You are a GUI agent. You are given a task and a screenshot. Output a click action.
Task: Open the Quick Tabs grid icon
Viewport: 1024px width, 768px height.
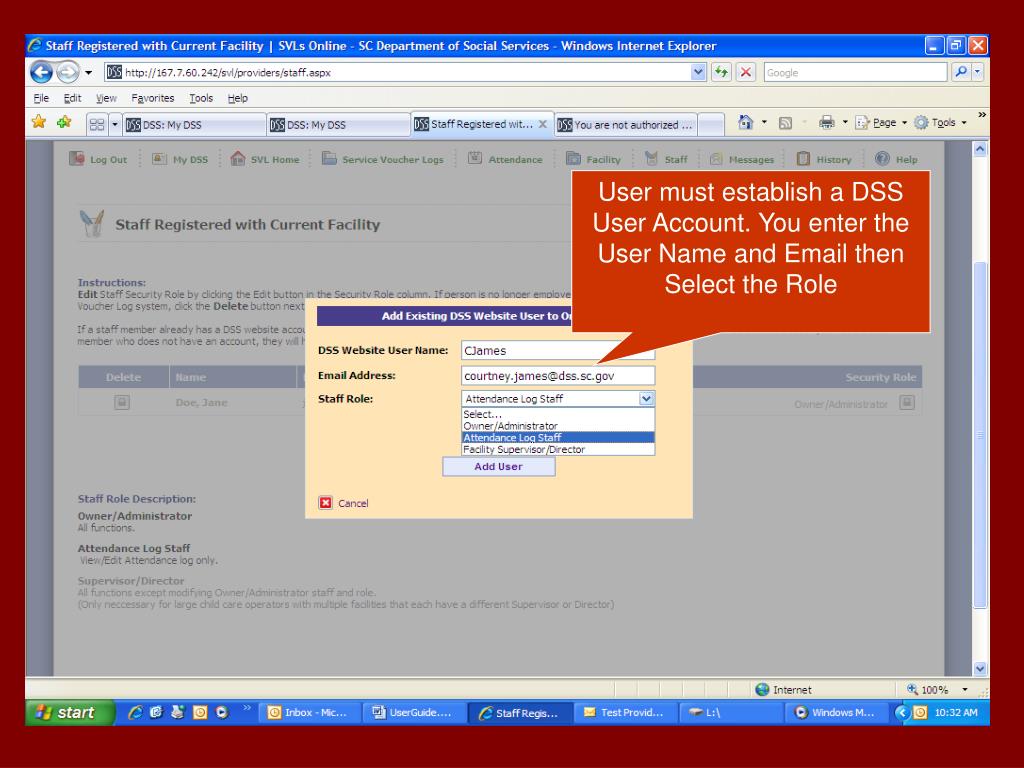coord(97,124)
